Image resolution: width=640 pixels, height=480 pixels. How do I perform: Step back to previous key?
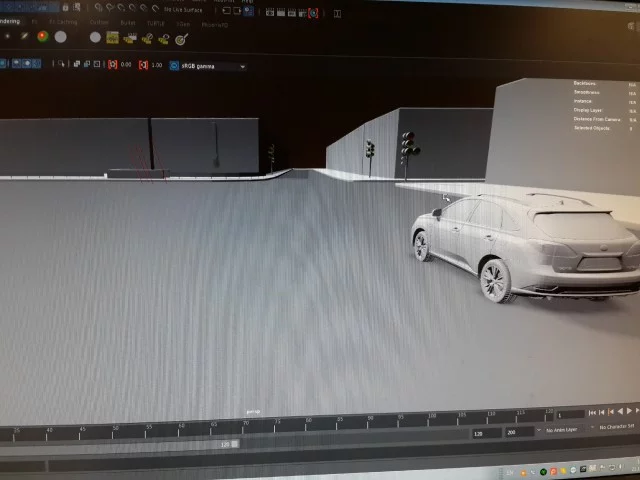pyautogui.click(x=611, y=412)
